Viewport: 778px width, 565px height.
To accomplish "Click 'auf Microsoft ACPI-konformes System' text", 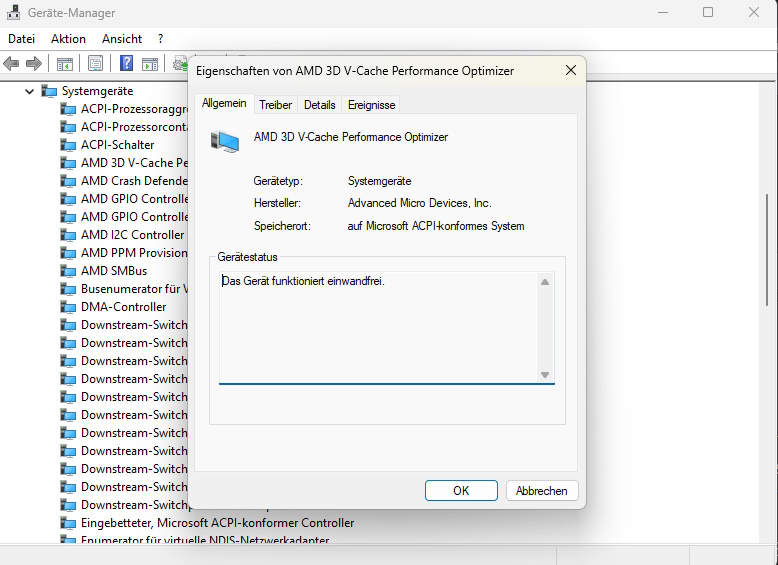I will 436,226.
